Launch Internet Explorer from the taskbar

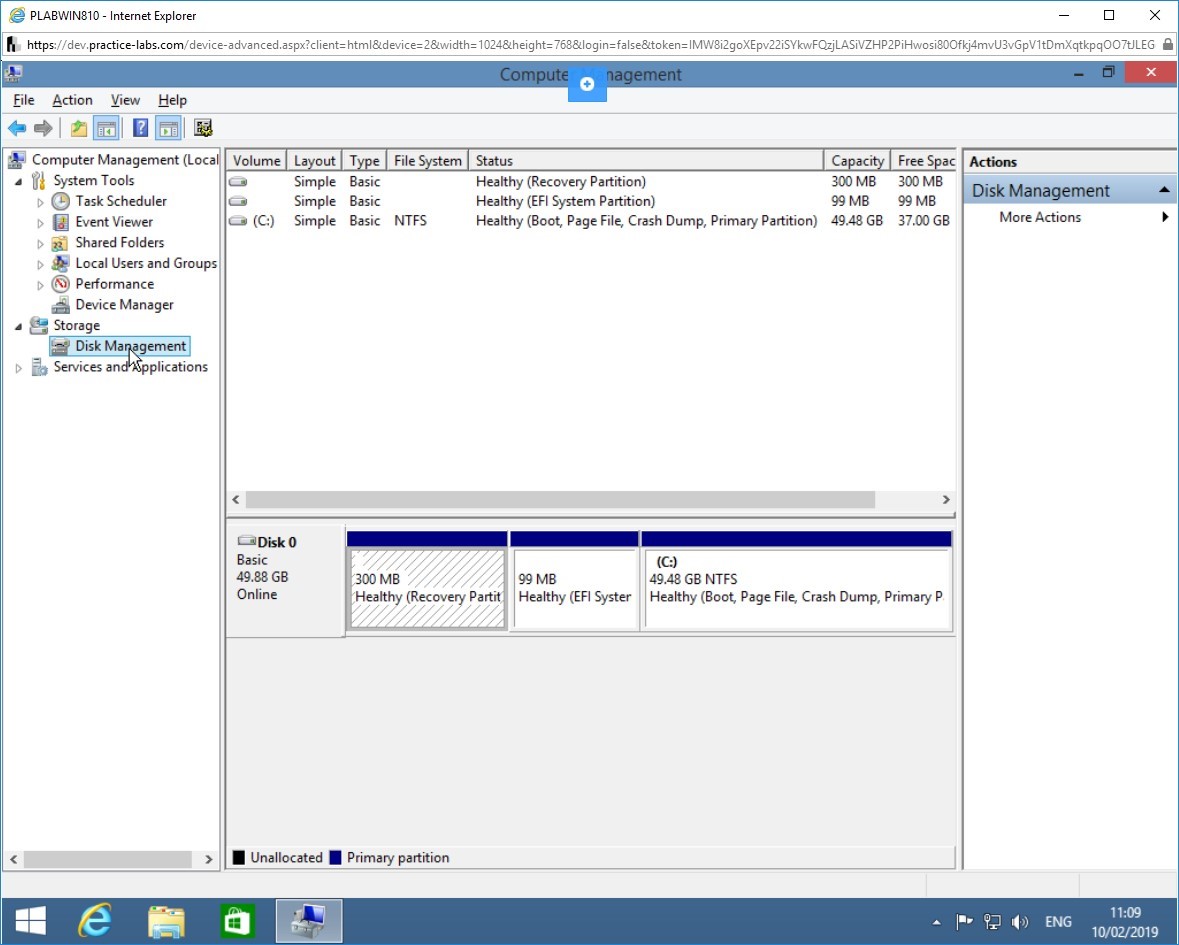pyautogui.click(x=95, y=921)
